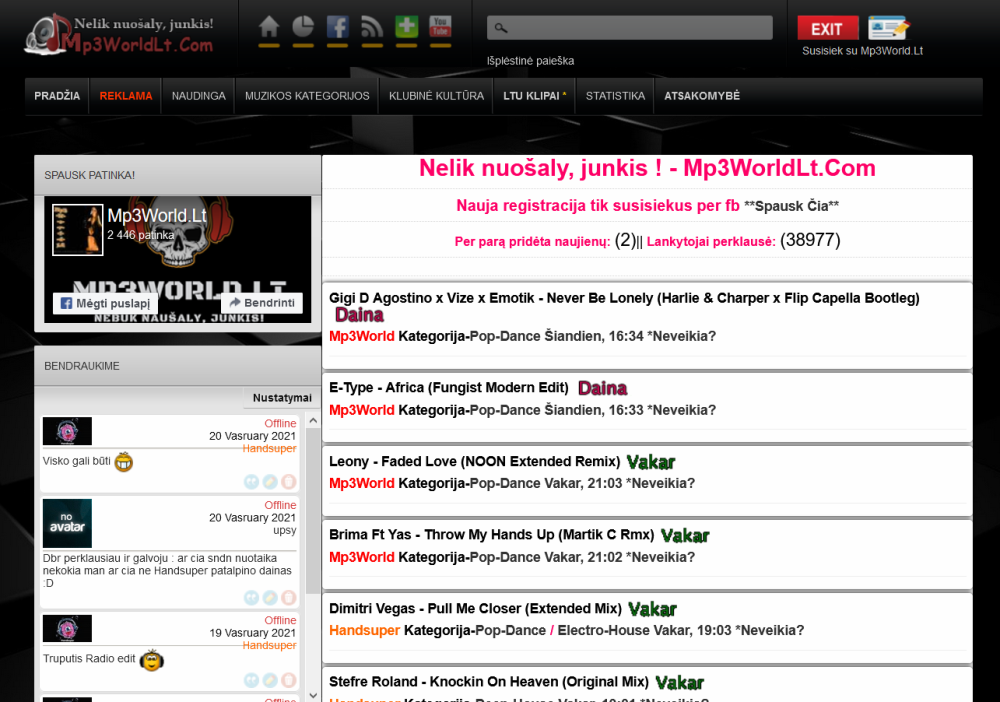
Task: Open the Handsuper avatar on the 'Truputis Radio edit' message
Action: (67, 629)
